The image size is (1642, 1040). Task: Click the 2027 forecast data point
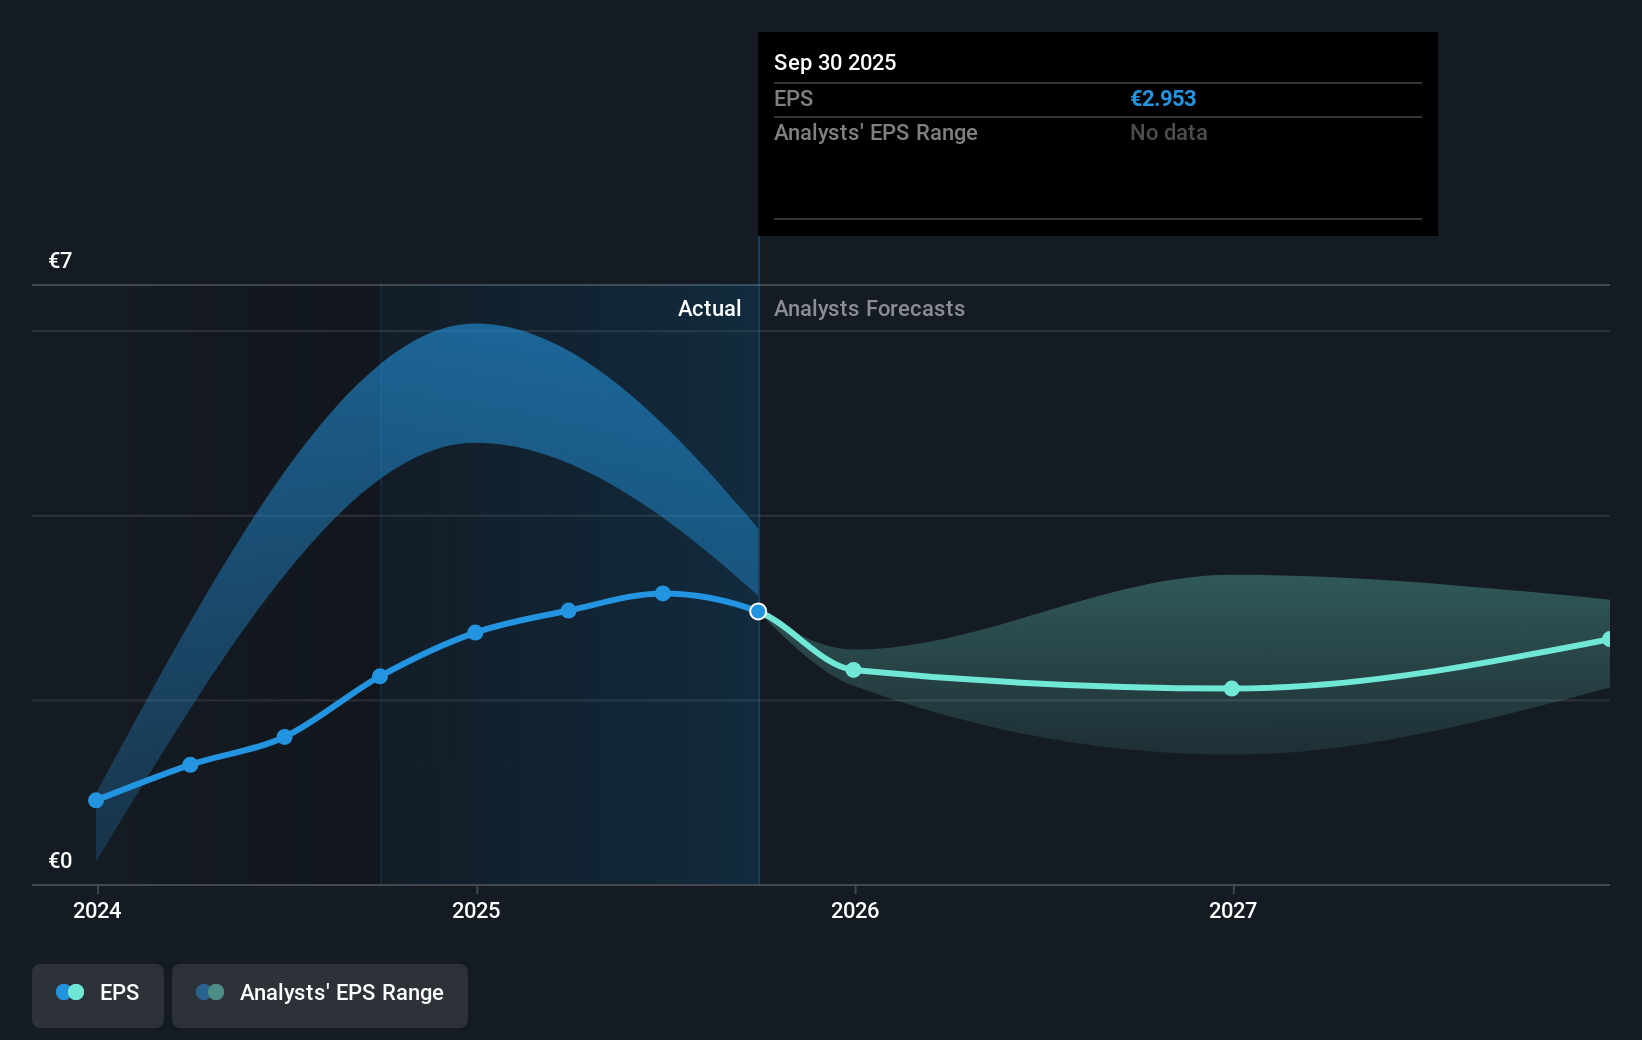pos(1232,688)
